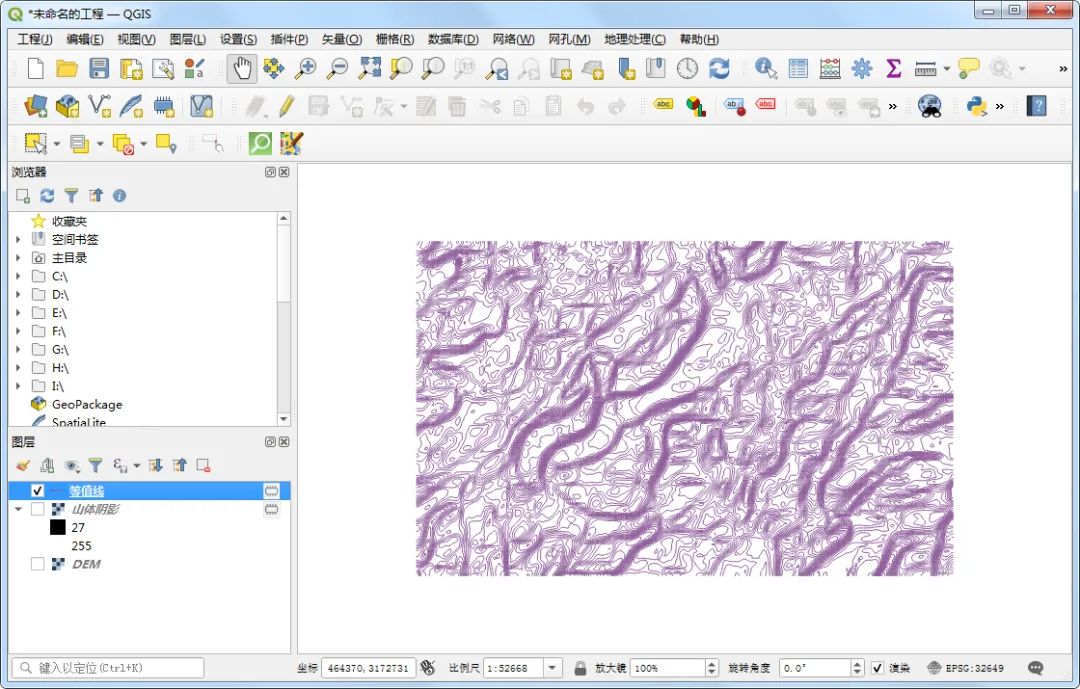Viewport: 1080px width, 689px height.
Task: Open the 矢量 menu
Action: click(342, 39)
